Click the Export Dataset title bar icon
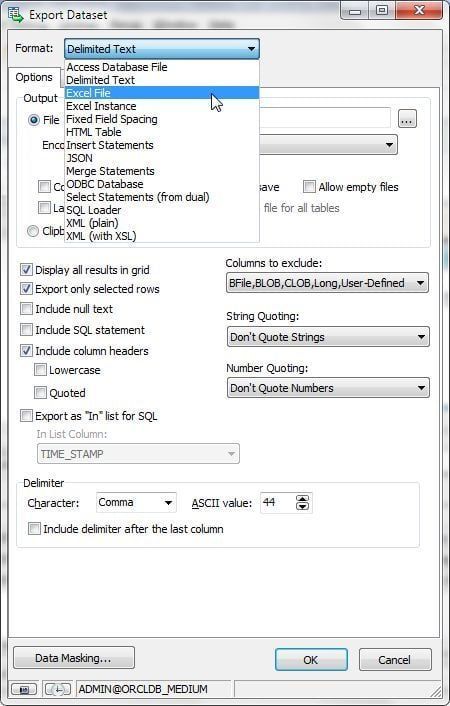 click(x=16, y=14)
